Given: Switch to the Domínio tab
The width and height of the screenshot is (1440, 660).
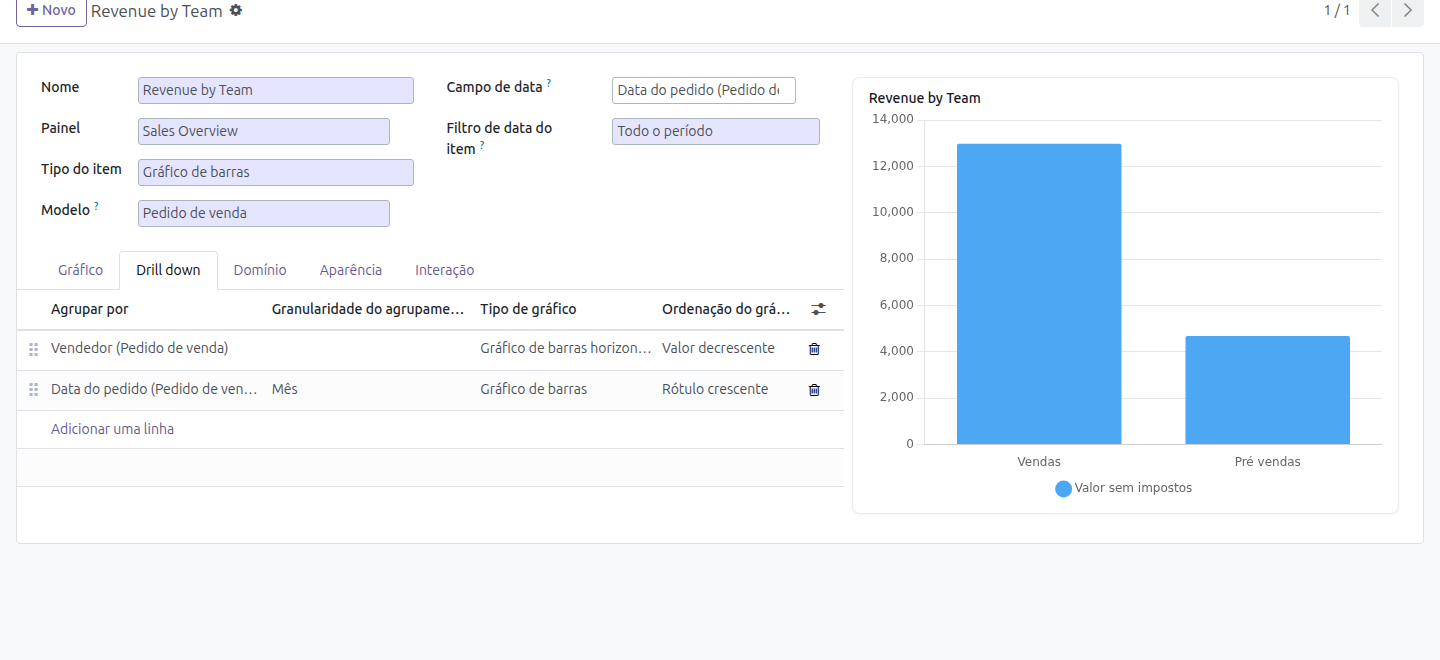Looking at the screenshot, I should point(260,270).
